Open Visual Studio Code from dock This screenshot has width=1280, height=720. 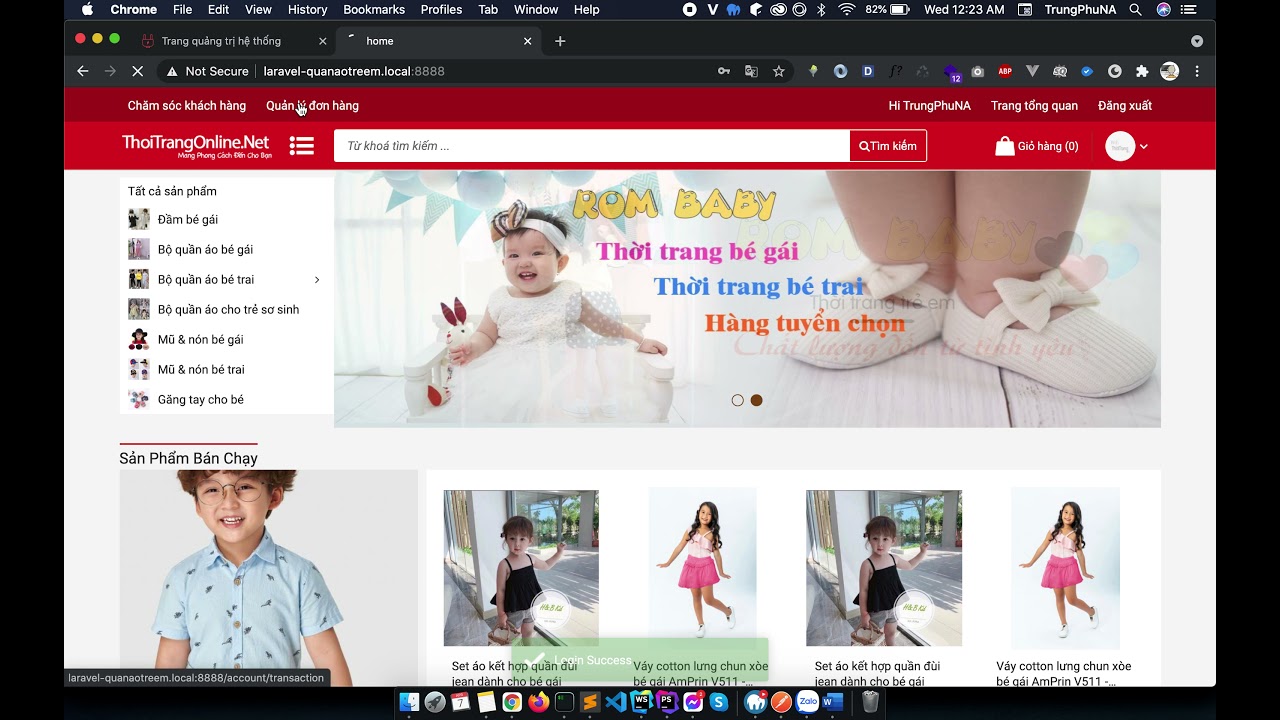pyautogui.click(x=615, y=702)
